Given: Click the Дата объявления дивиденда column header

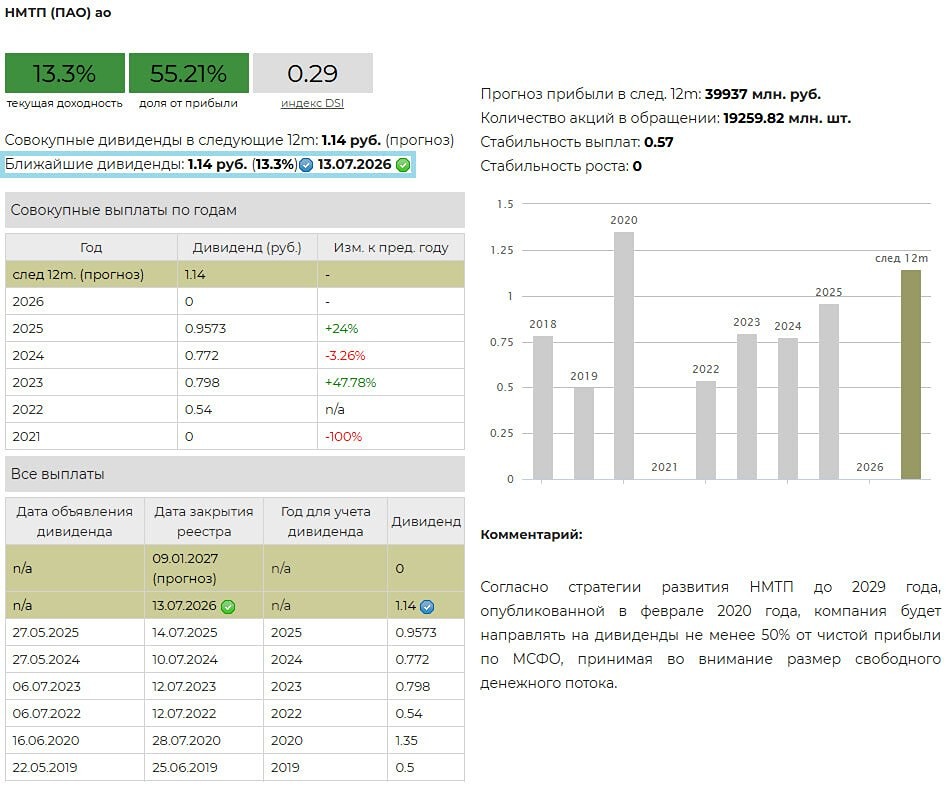Looking at the screenshot, I should pos(75,521).
